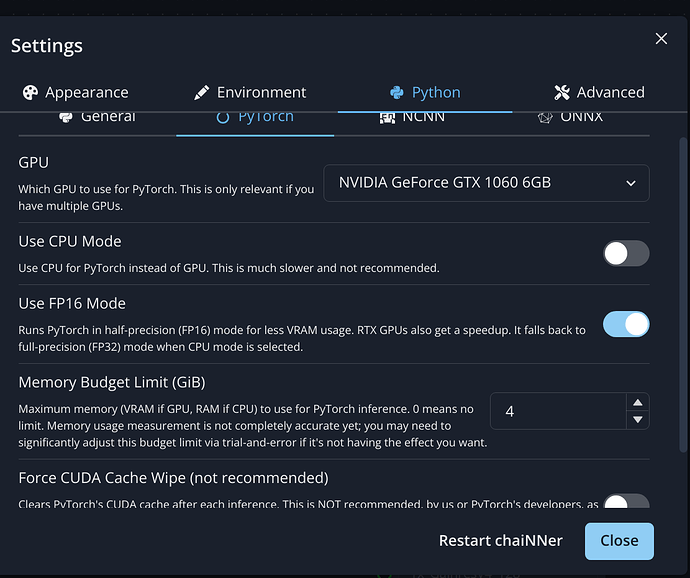Disable the Use FP16 Mode switch
Viewport: 690px width, 578px height.
[626, 324]
